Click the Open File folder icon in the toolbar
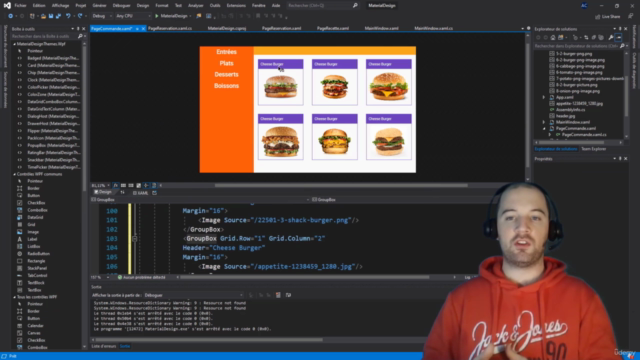The image size is (640, 360). [x=43, y=16]
